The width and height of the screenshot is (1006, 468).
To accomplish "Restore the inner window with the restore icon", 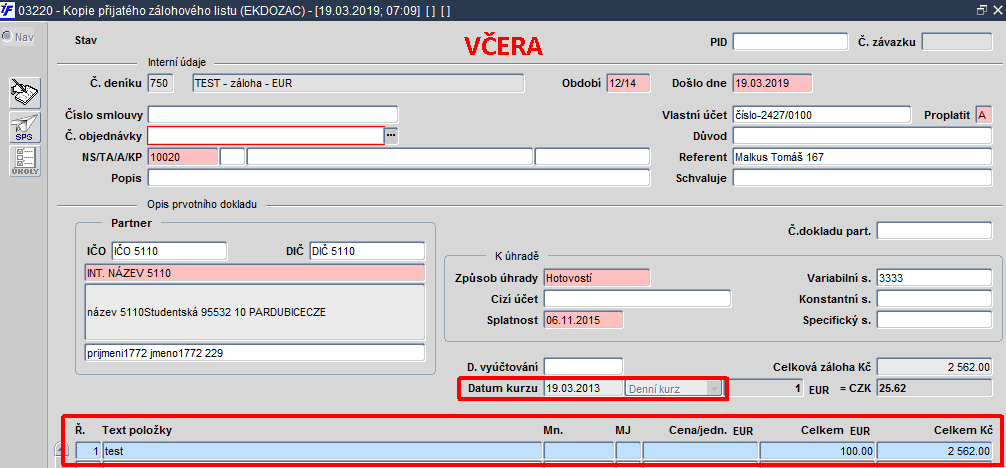I will [981, 10].
